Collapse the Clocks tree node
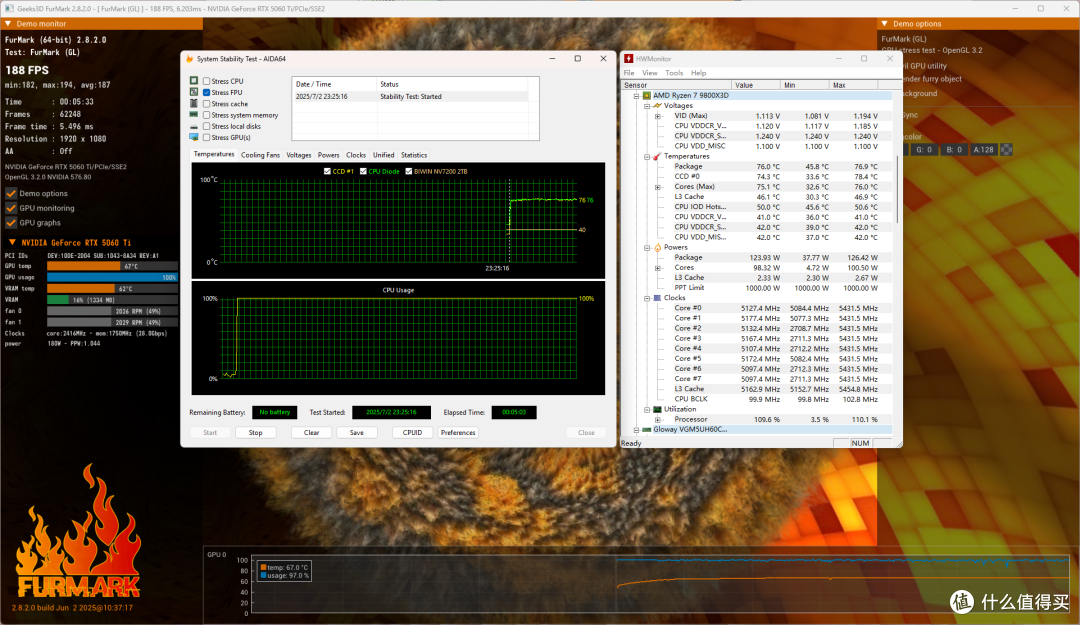Screen dimensions: 1080x625 pos(647,298)
